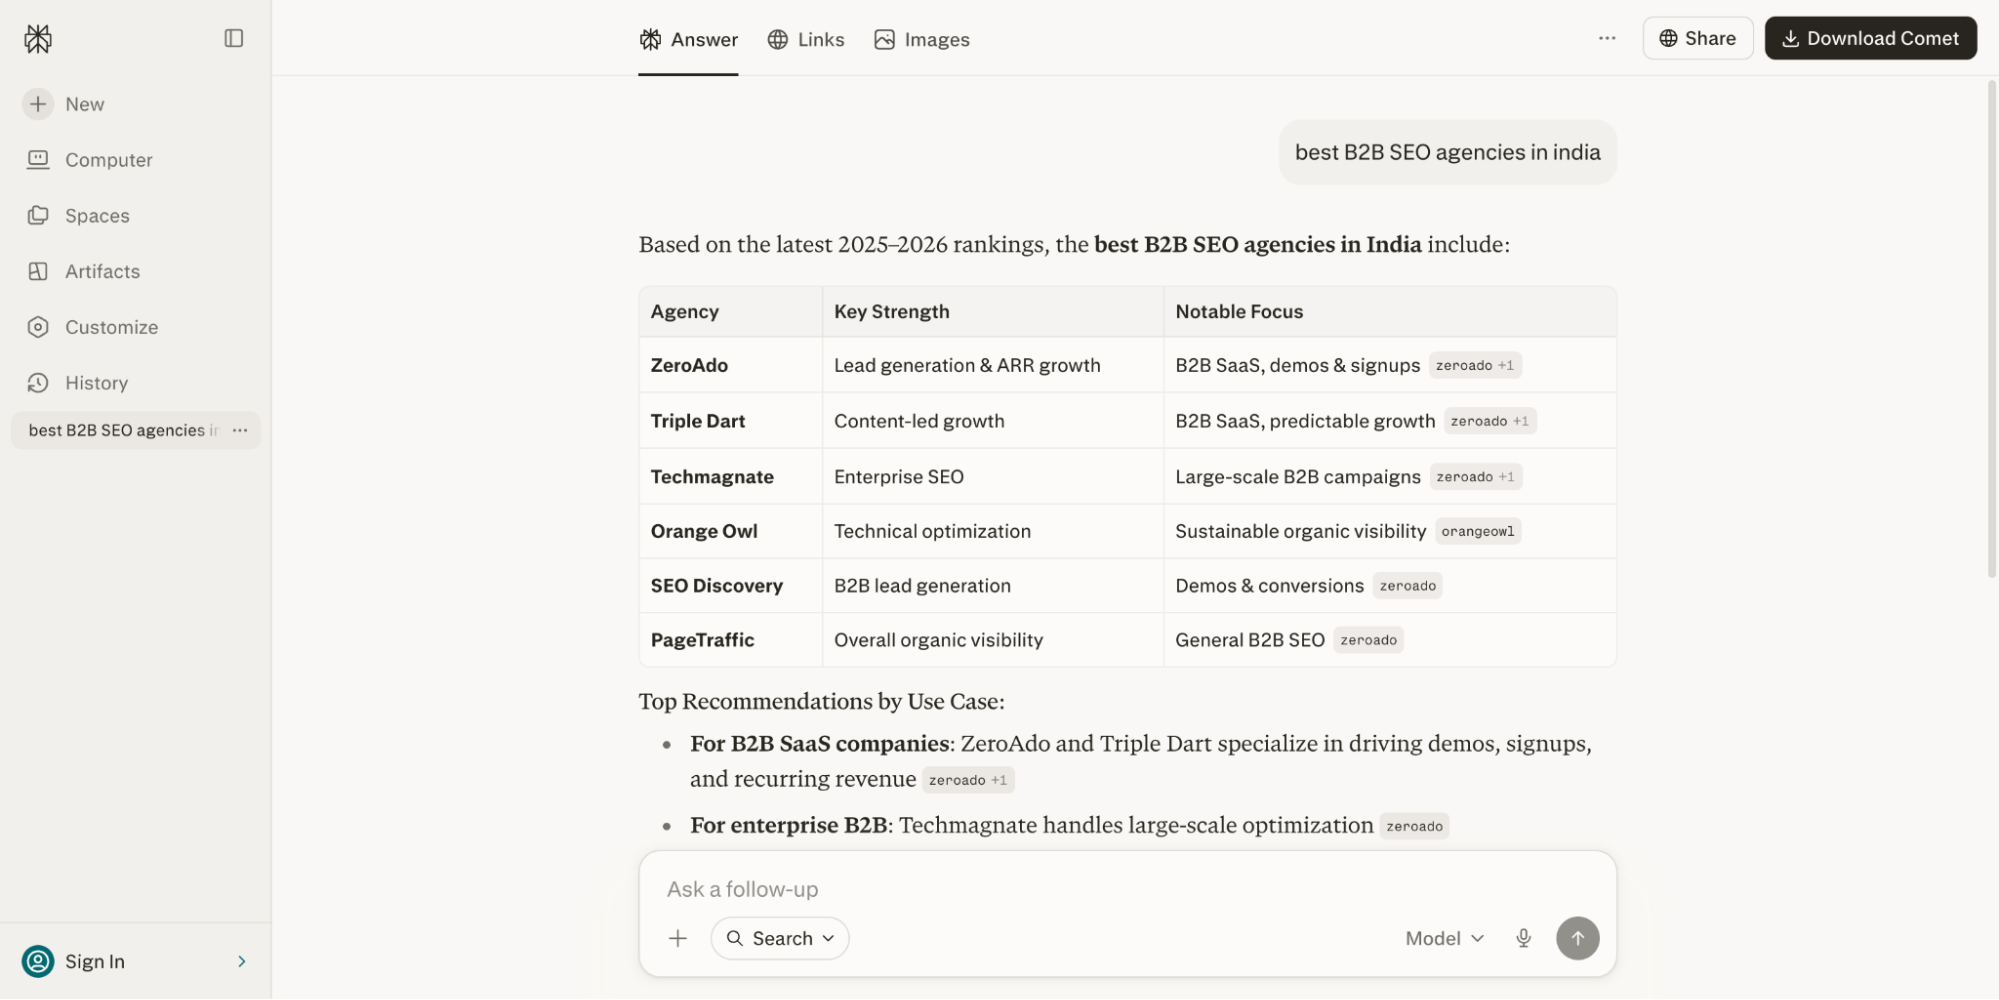The height and width of the screenshot is (1000, 1999).
Task: Open zeroado citation after 'large-scale optimization'
Action: point(1414,827)
